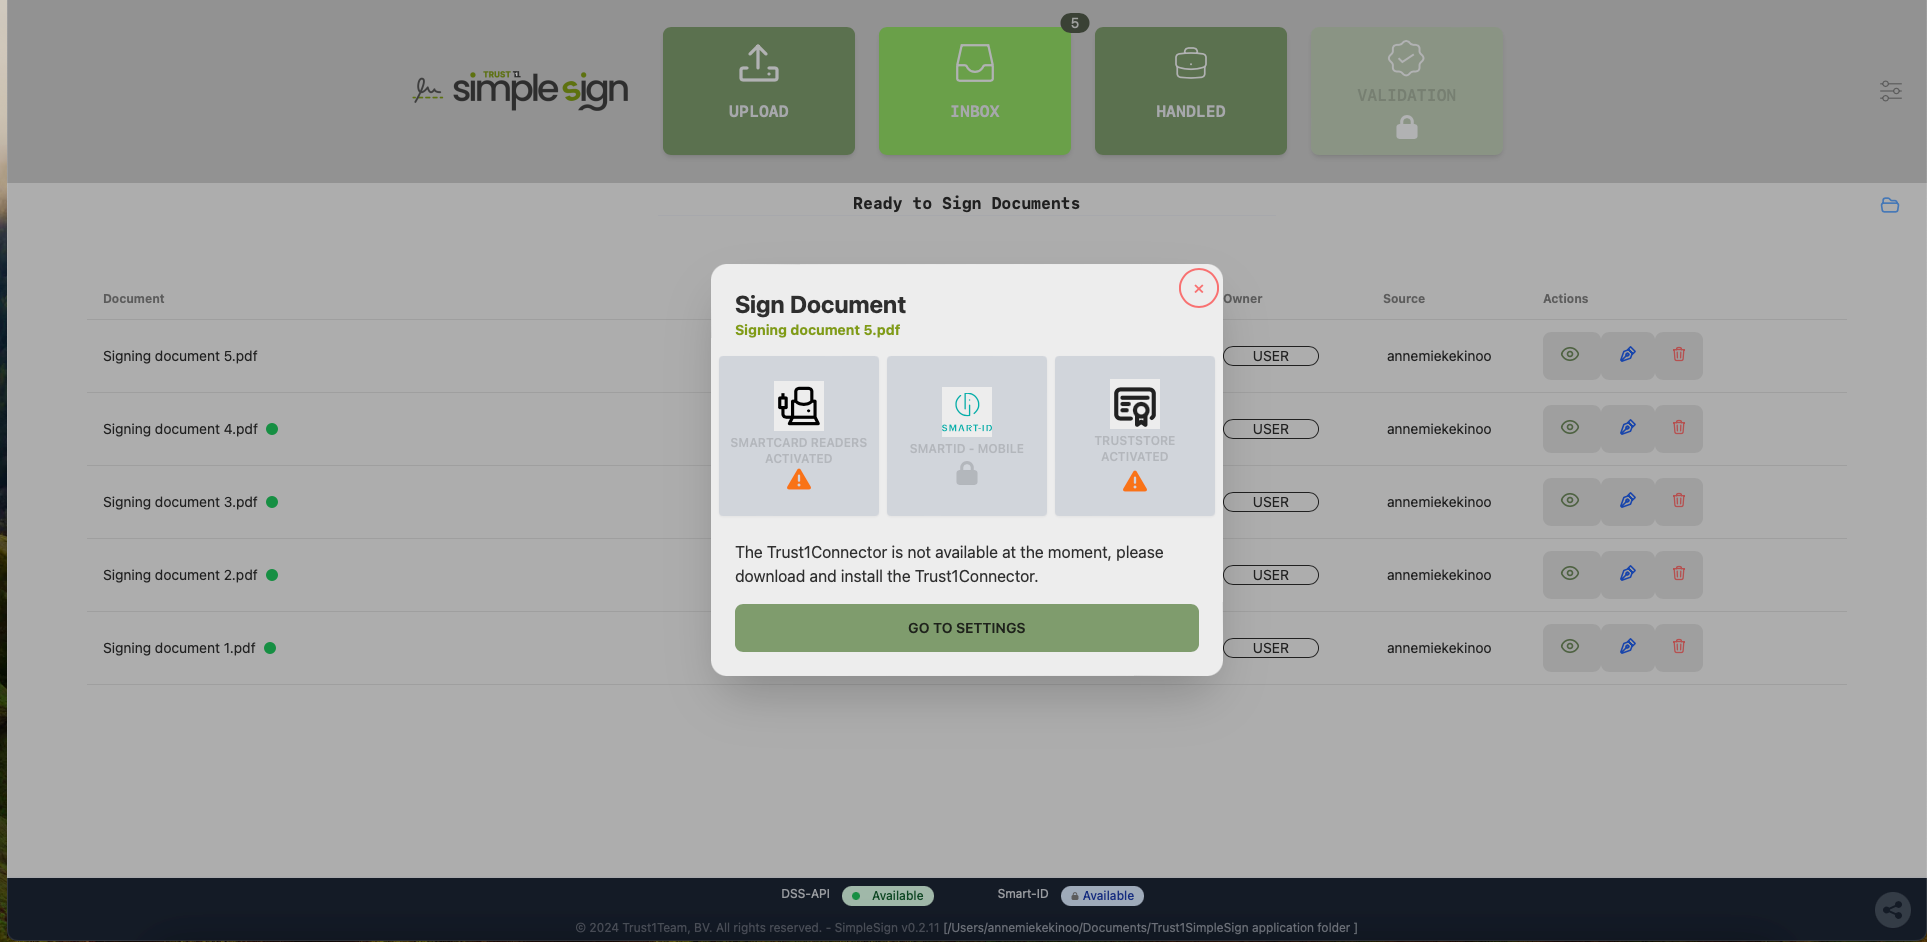Click the Actions column header
This screenshot has height=942, width=1927.
click(x=1565, y=299)
